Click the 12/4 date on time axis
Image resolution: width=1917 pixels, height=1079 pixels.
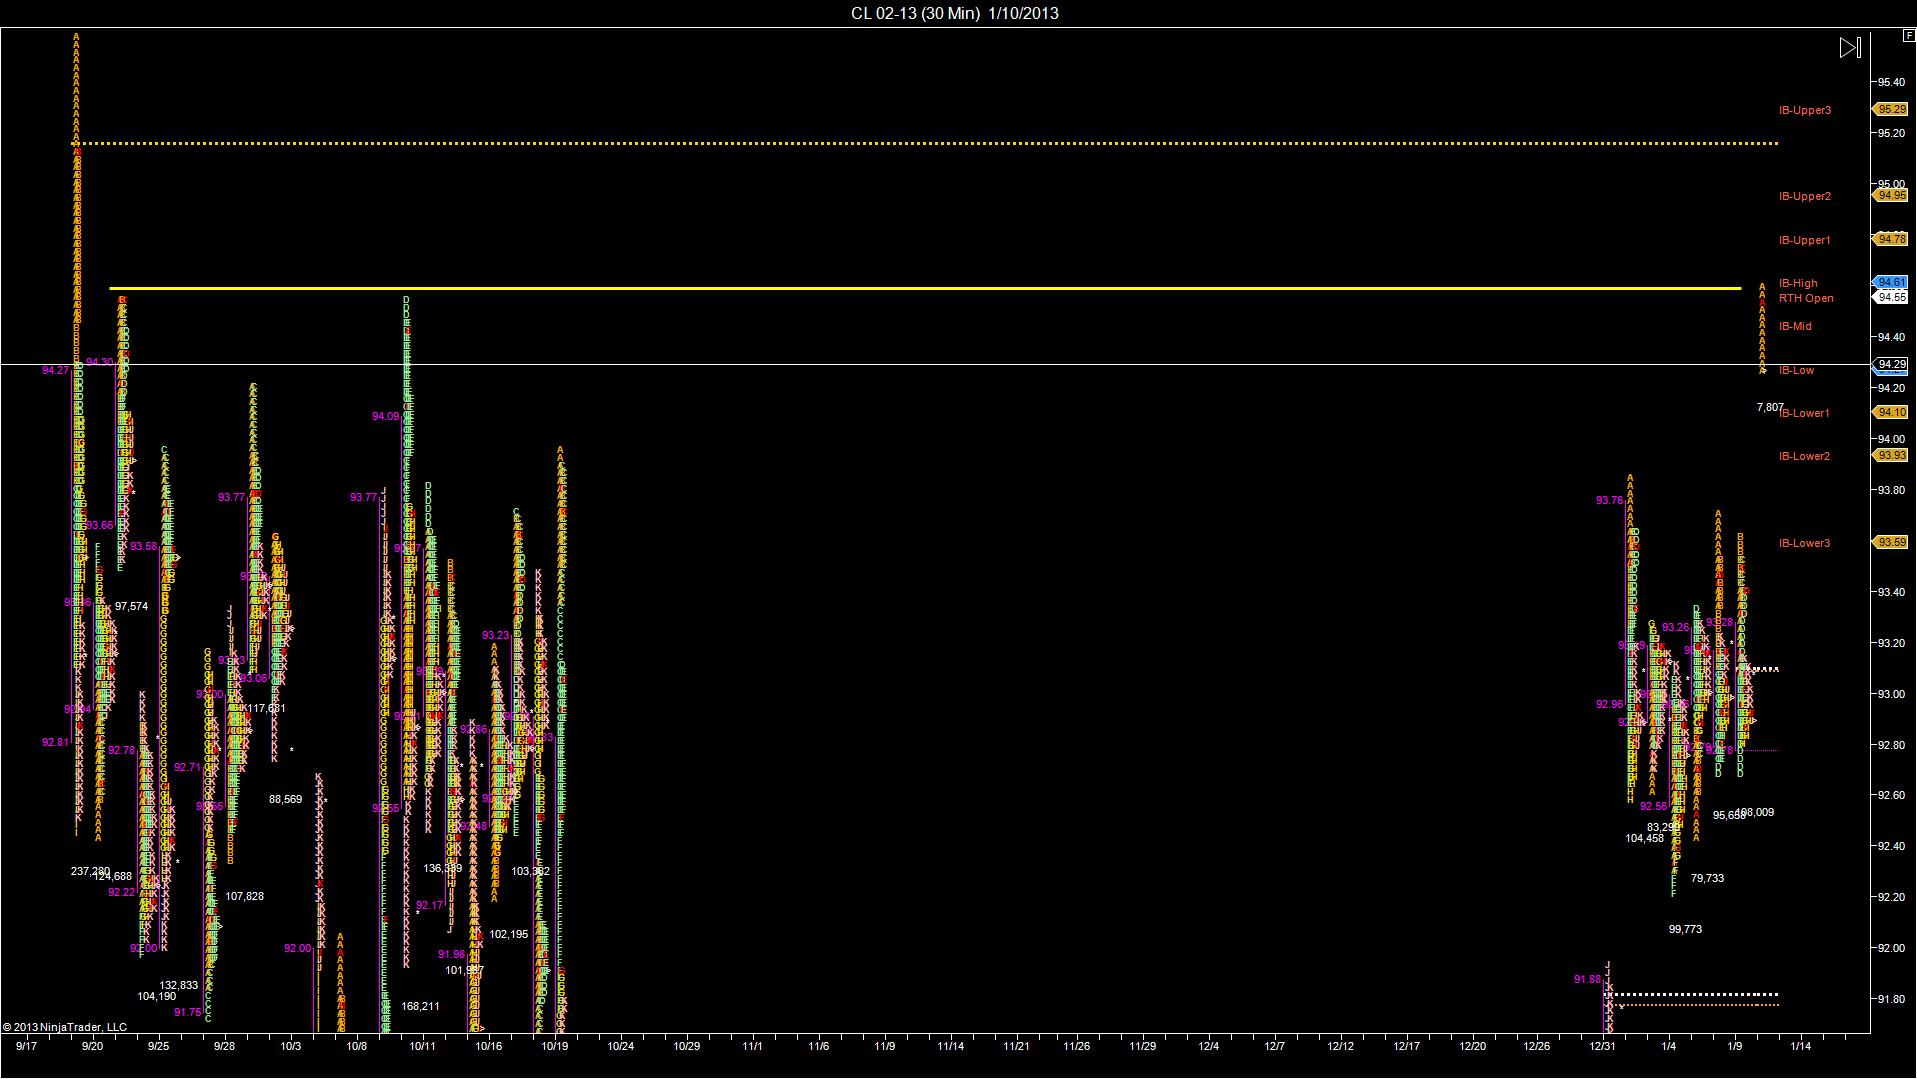click(x=1209, y=1046)
